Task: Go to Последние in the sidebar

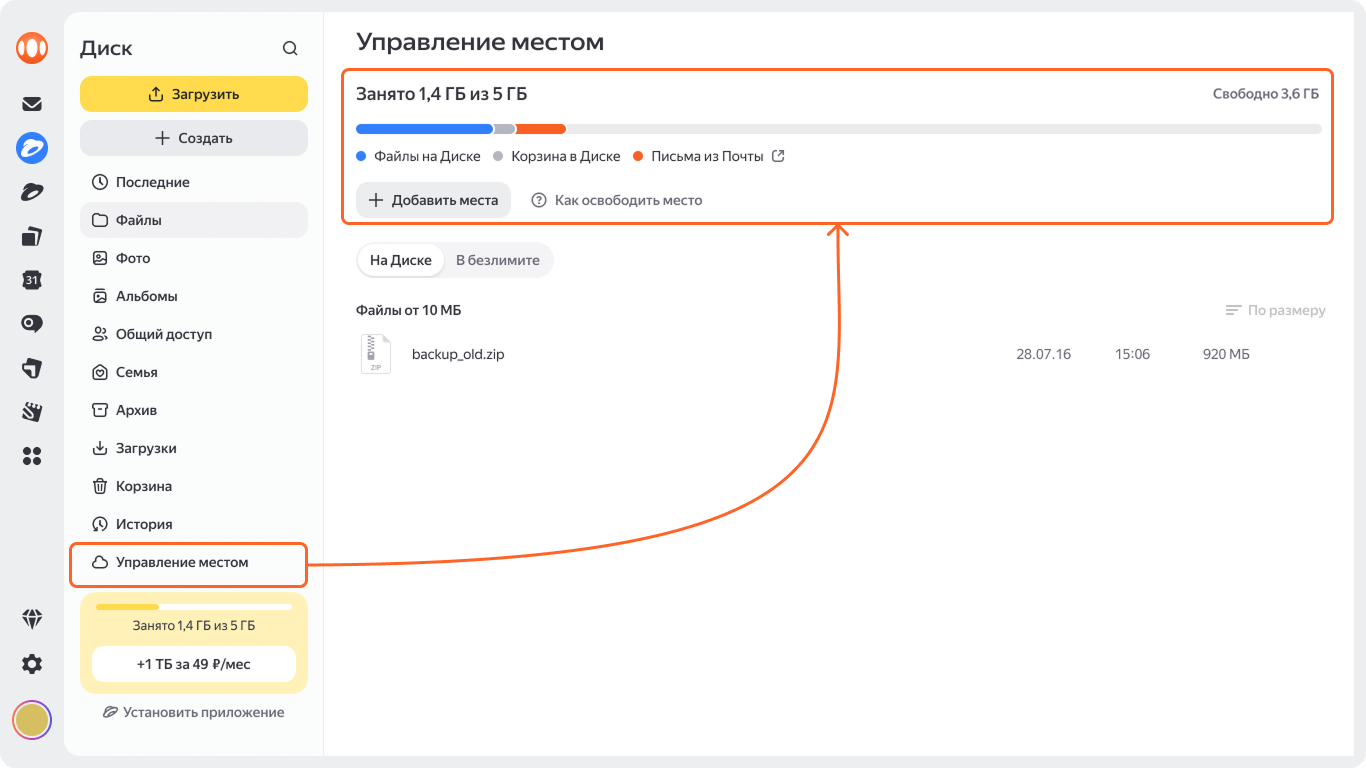Action: (194, 182)
